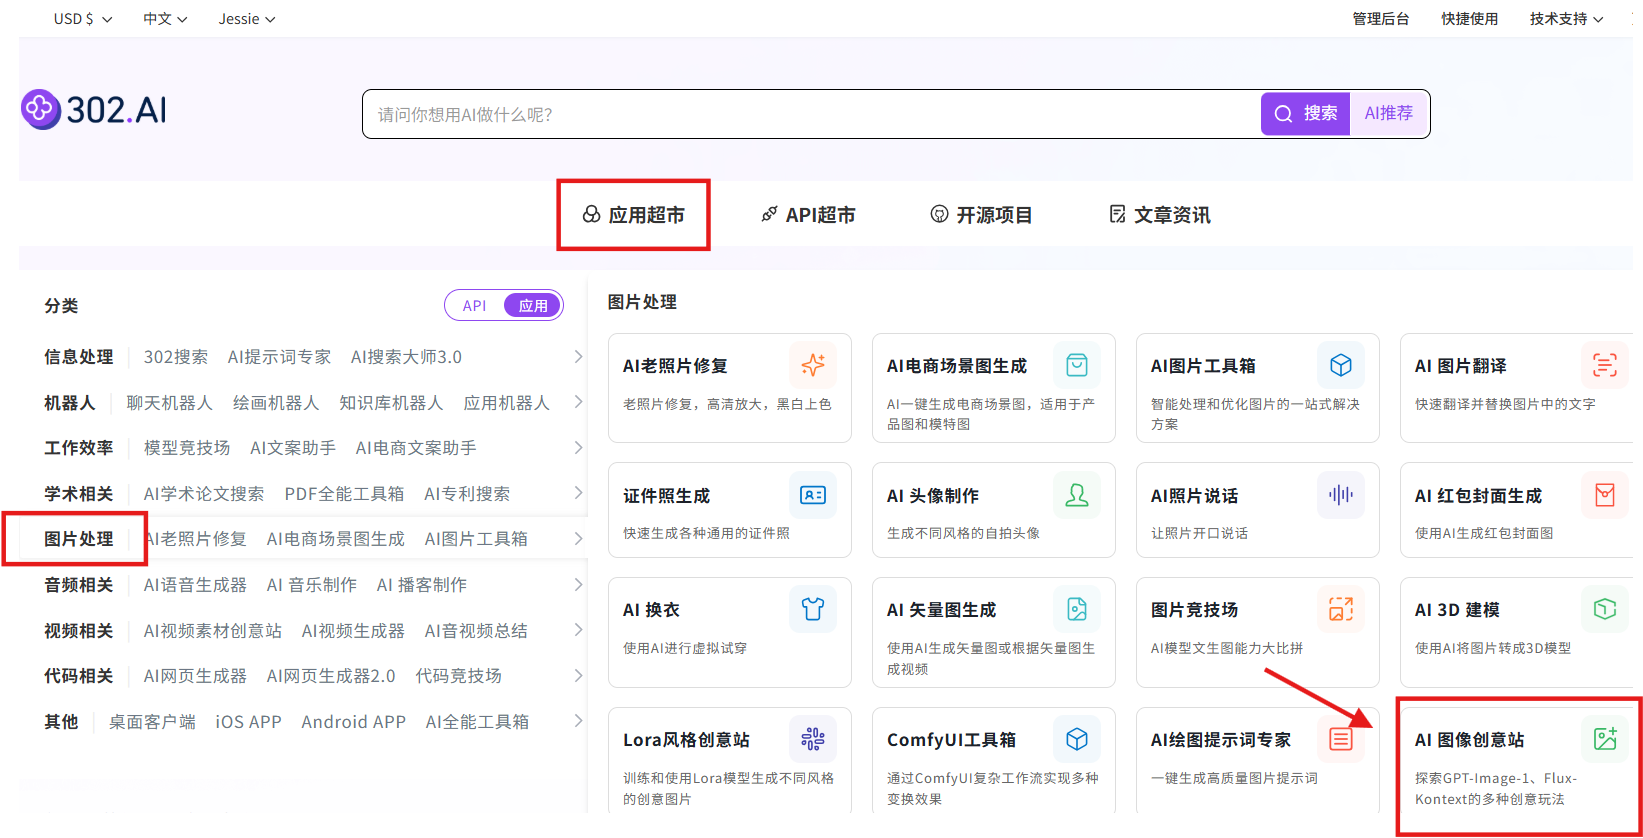
Task: Switch to the API超市 tab
Action: point(808,214)
